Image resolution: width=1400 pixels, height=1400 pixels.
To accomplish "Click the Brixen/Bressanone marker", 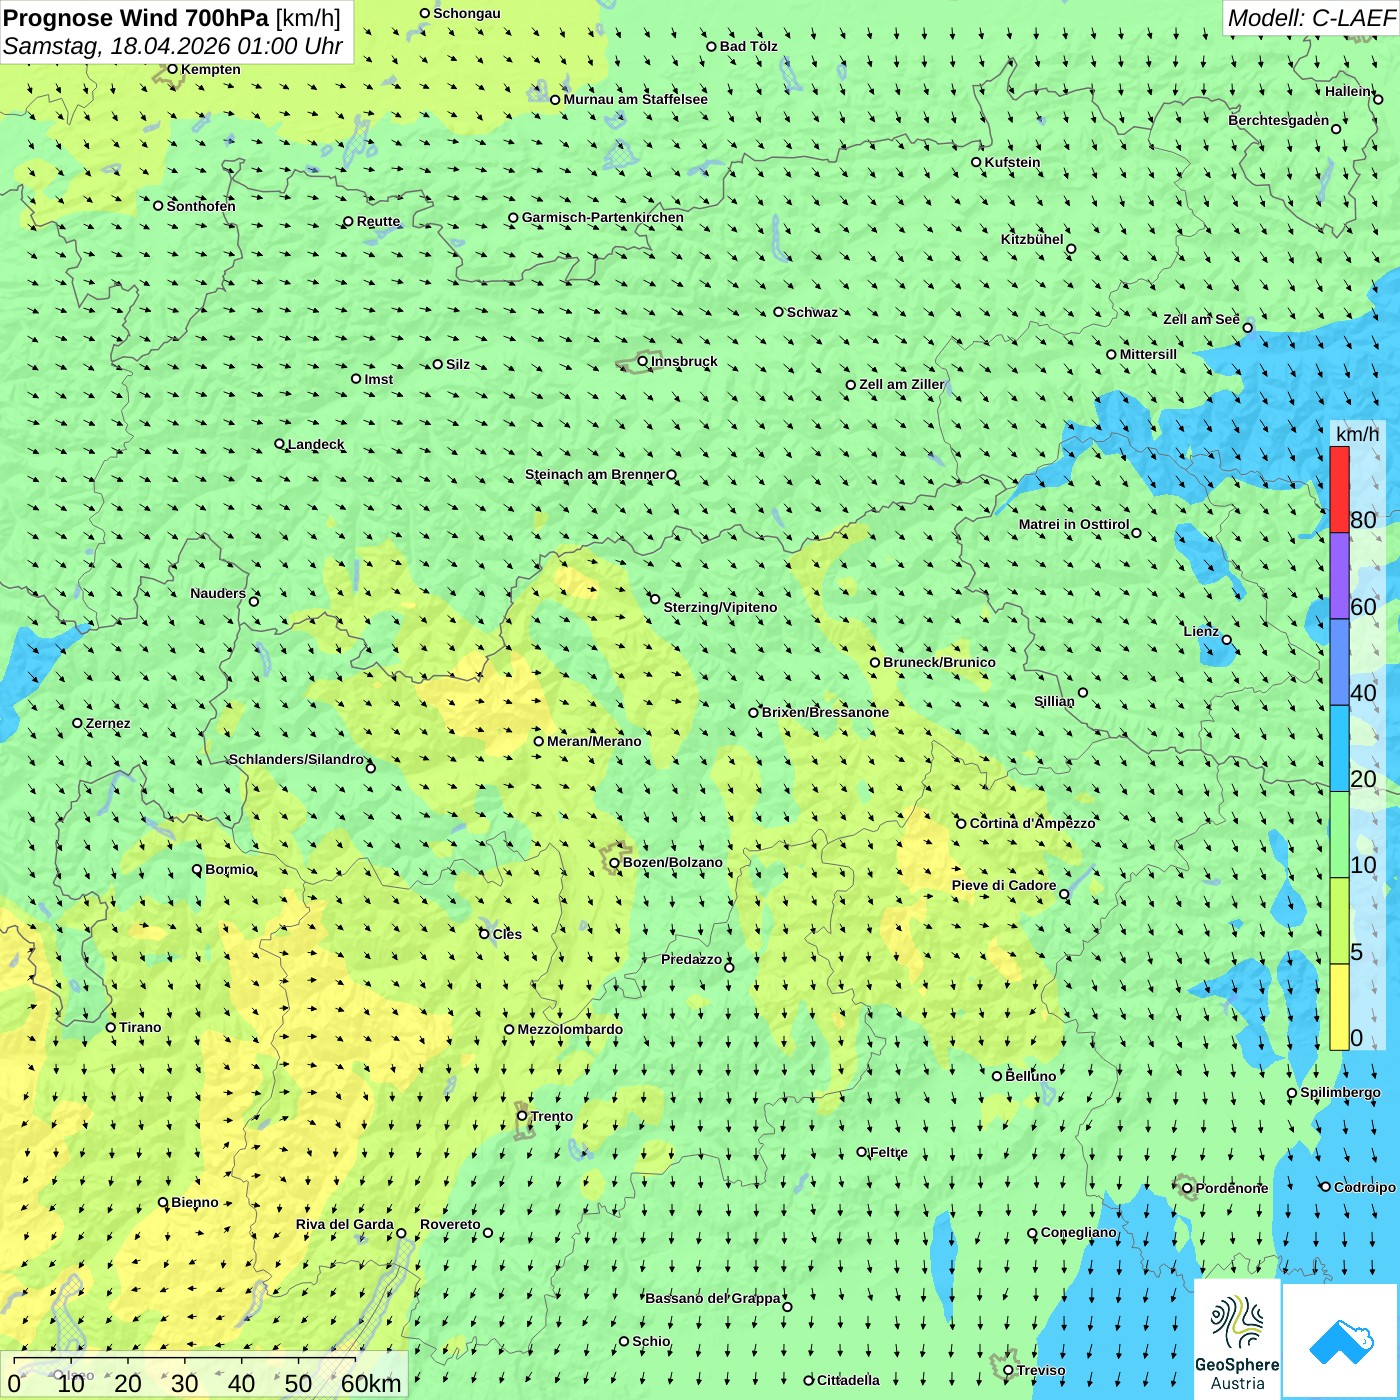I will (x=754, y=713).
